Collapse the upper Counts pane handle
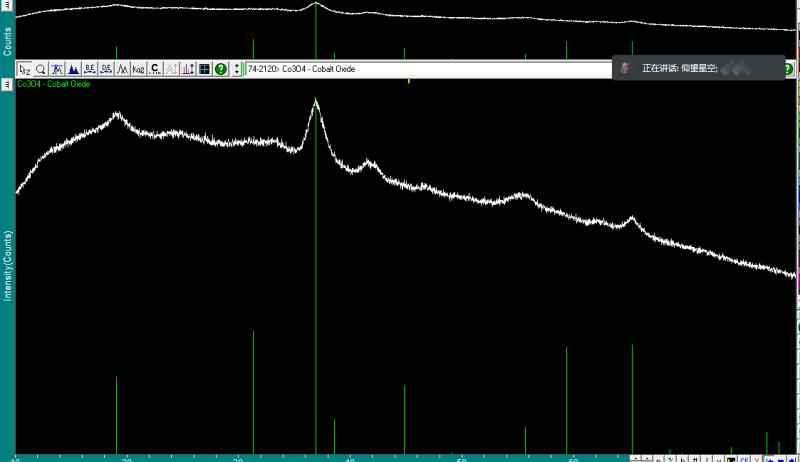 point(6,4)
